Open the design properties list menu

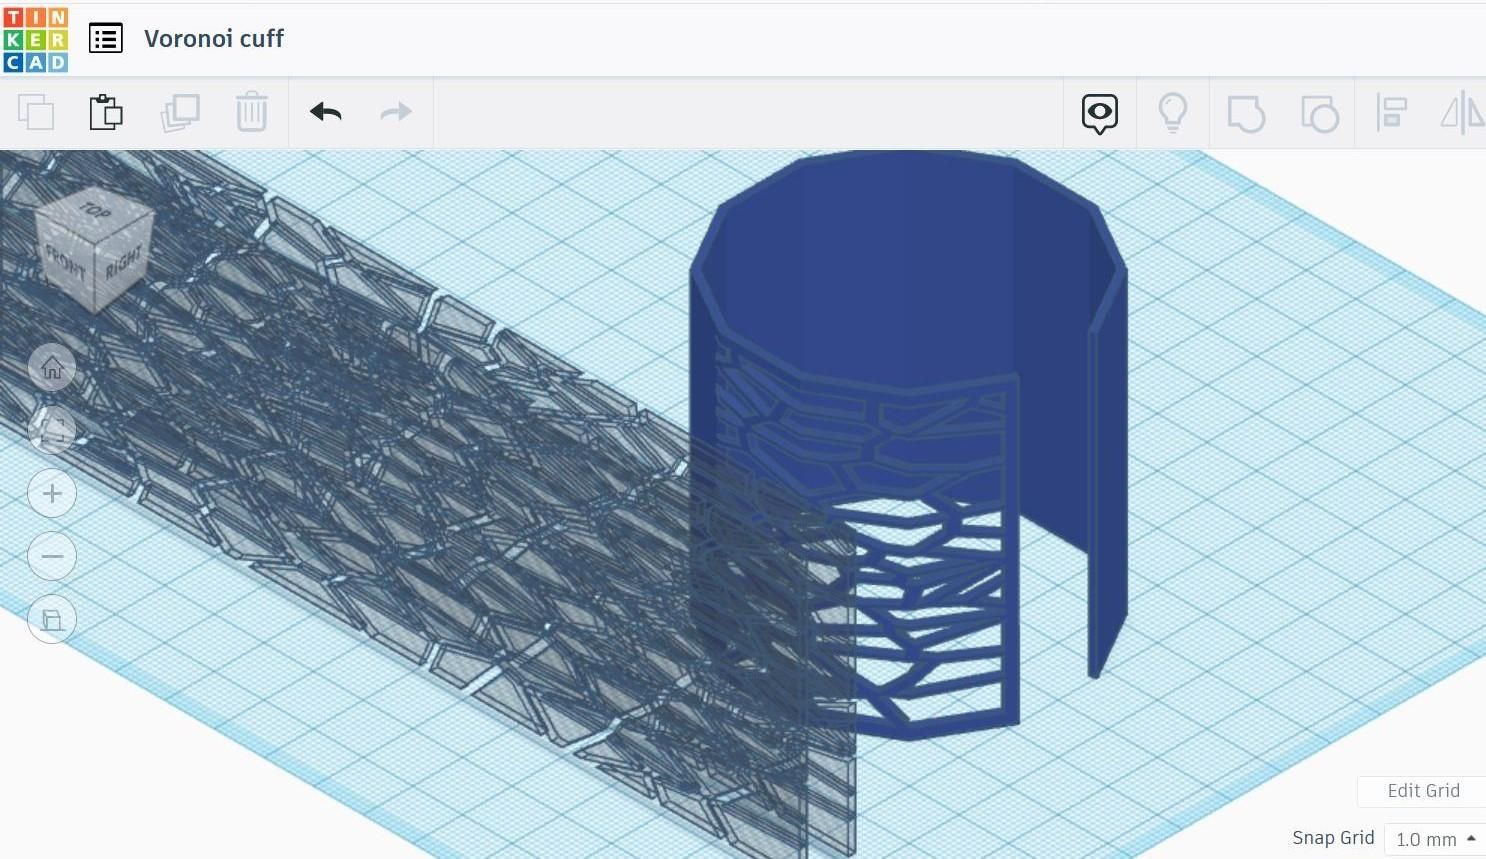pyautogui.click(x=106, y=38)
